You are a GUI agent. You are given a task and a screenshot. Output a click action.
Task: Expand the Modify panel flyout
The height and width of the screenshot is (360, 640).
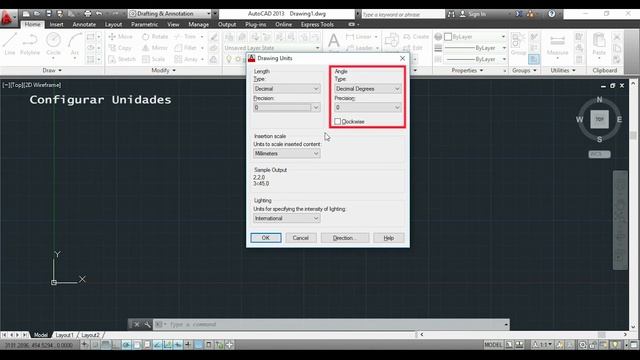pyautogui.click(x=163, y=71)
